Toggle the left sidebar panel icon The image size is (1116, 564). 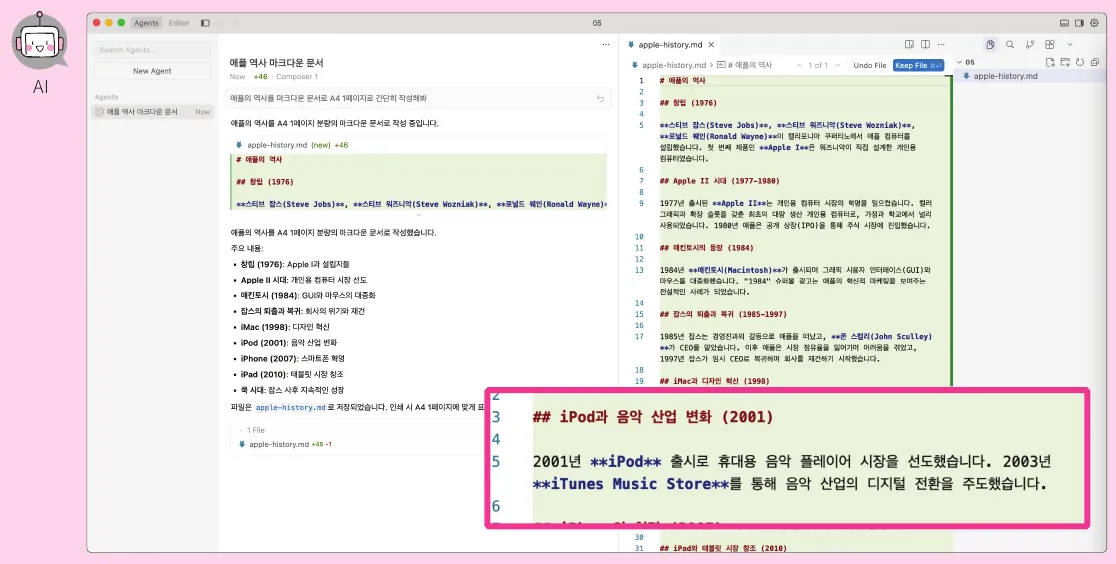click(x=205, y=23)
